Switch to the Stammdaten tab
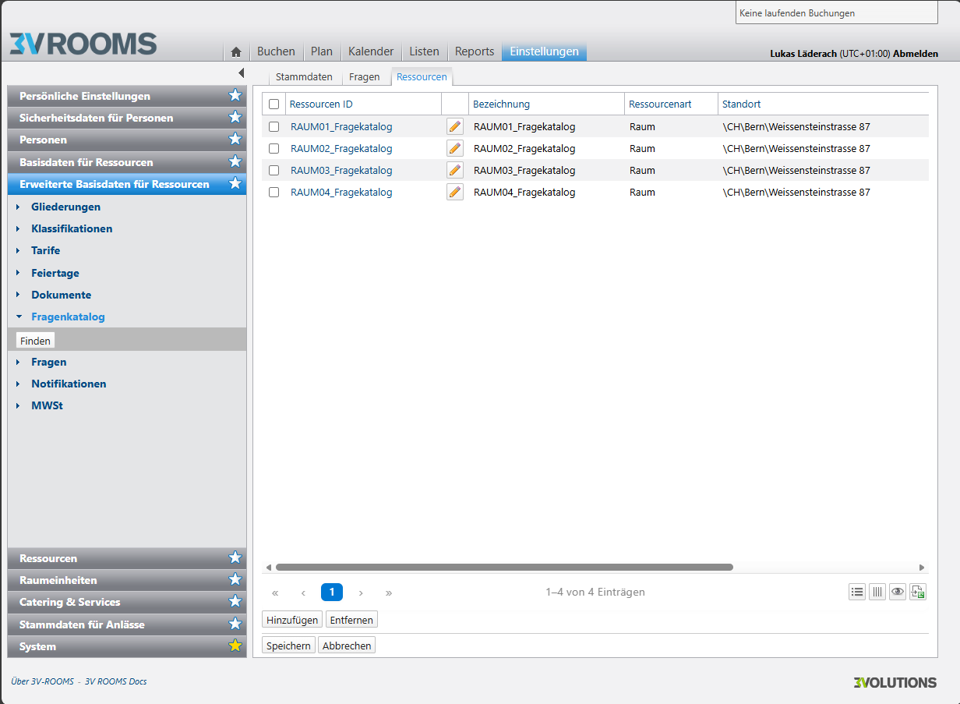Image resolution: width=960 pixels, height=704 pixels. 304,77
